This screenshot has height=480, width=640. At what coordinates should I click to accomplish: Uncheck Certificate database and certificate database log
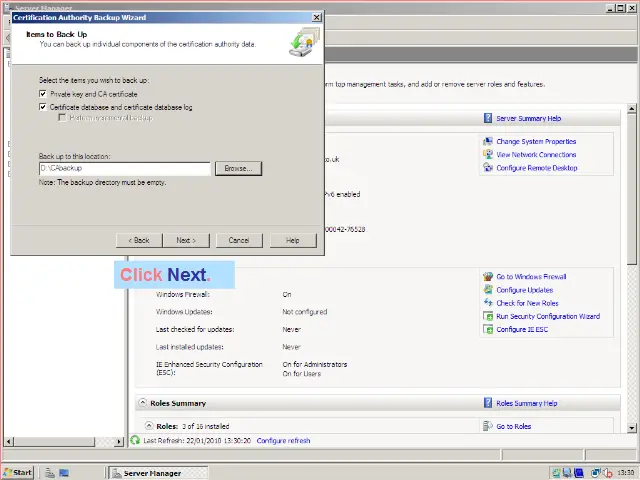point(43,107)
